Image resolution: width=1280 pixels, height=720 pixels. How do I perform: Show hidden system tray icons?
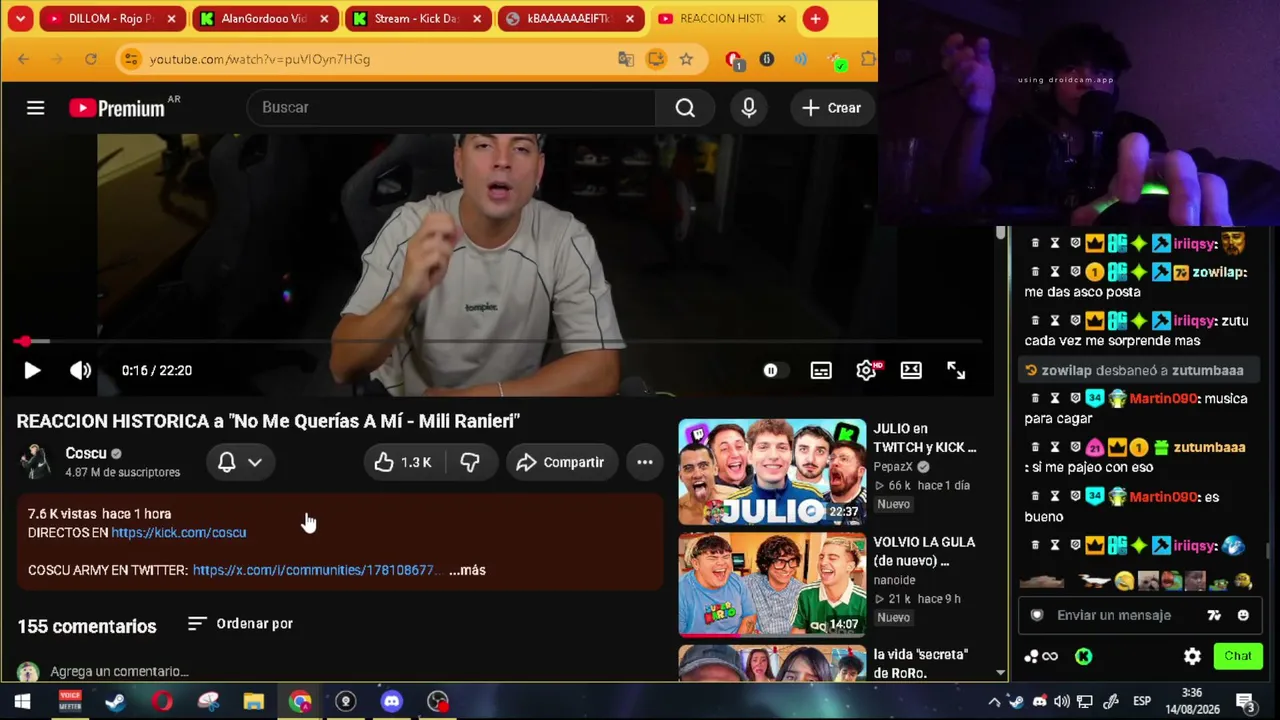994,702
